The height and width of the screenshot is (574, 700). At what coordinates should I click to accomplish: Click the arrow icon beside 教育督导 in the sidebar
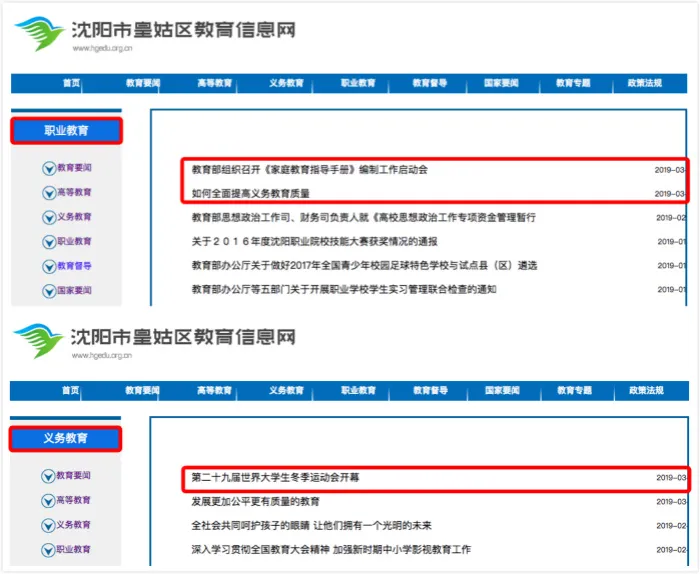coord(48,266)
